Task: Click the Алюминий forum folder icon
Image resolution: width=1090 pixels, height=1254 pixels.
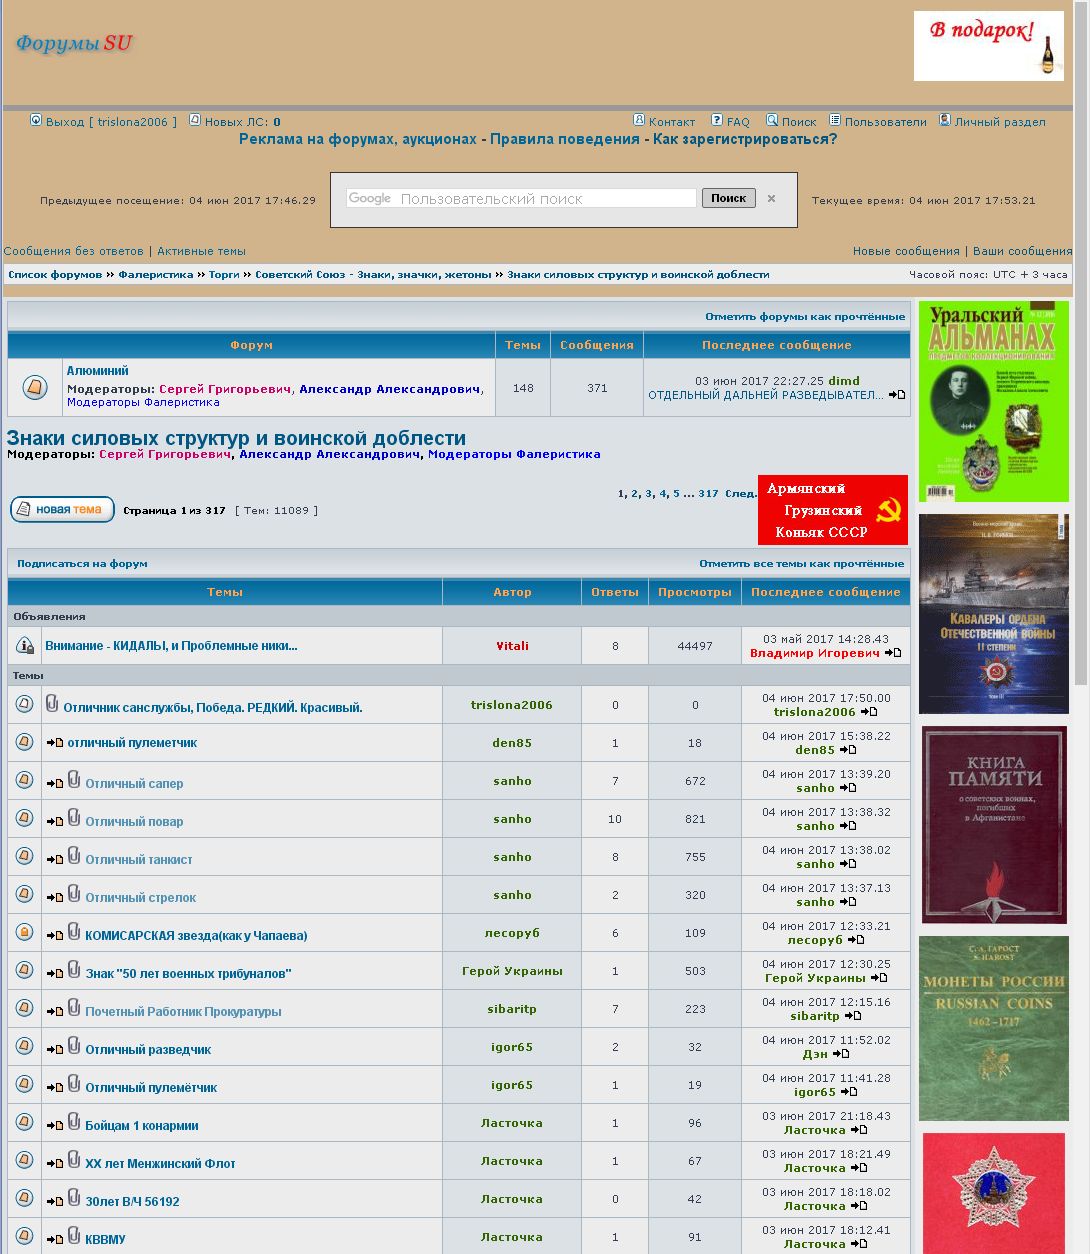Action: click(x=34, y=387)
